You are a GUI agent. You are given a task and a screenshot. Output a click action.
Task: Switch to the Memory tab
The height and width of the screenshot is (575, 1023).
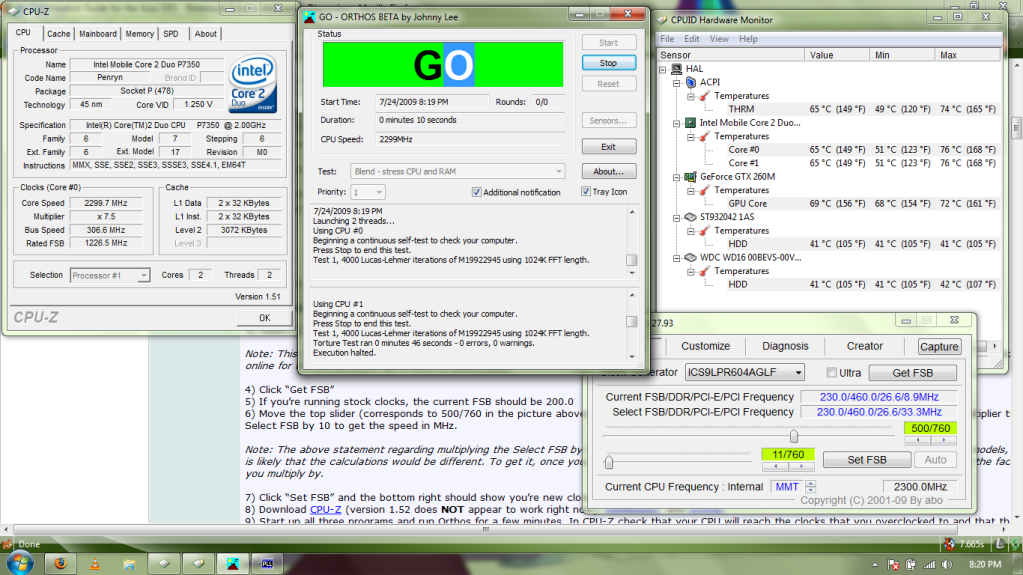[140, 34]
